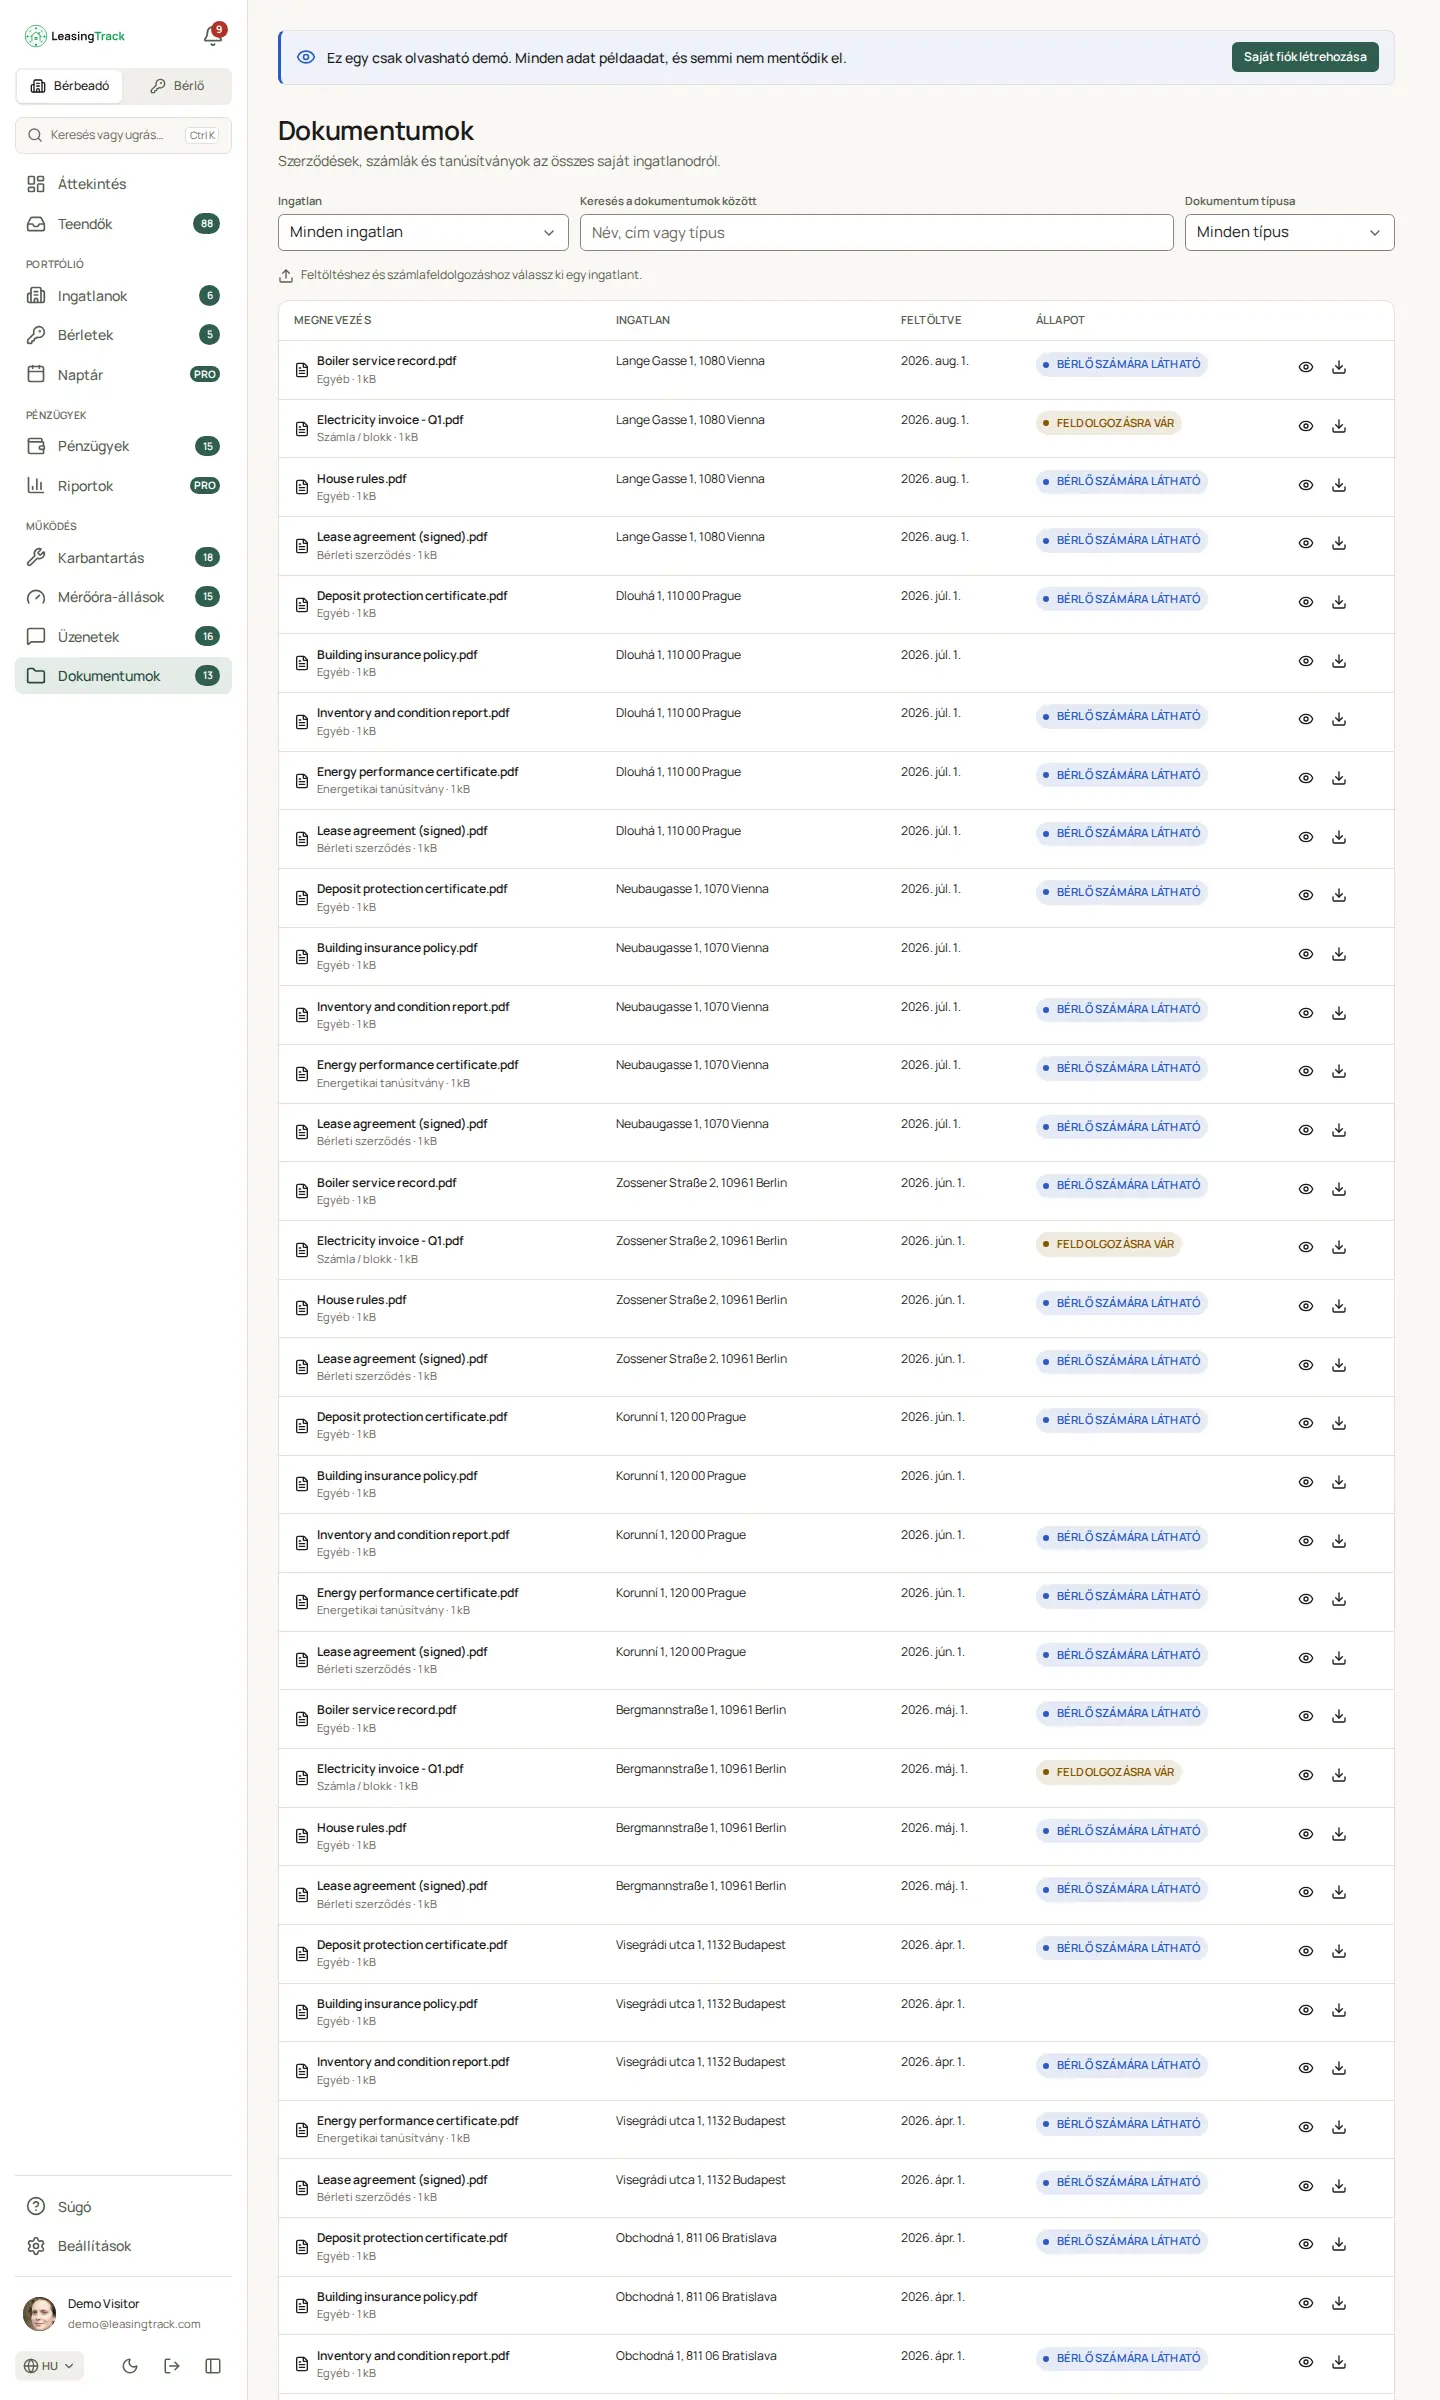Viewport: 1440px width, 2400px height.
Task: Click the logout icon in sidebar footer
Action: click(172, 2365)
